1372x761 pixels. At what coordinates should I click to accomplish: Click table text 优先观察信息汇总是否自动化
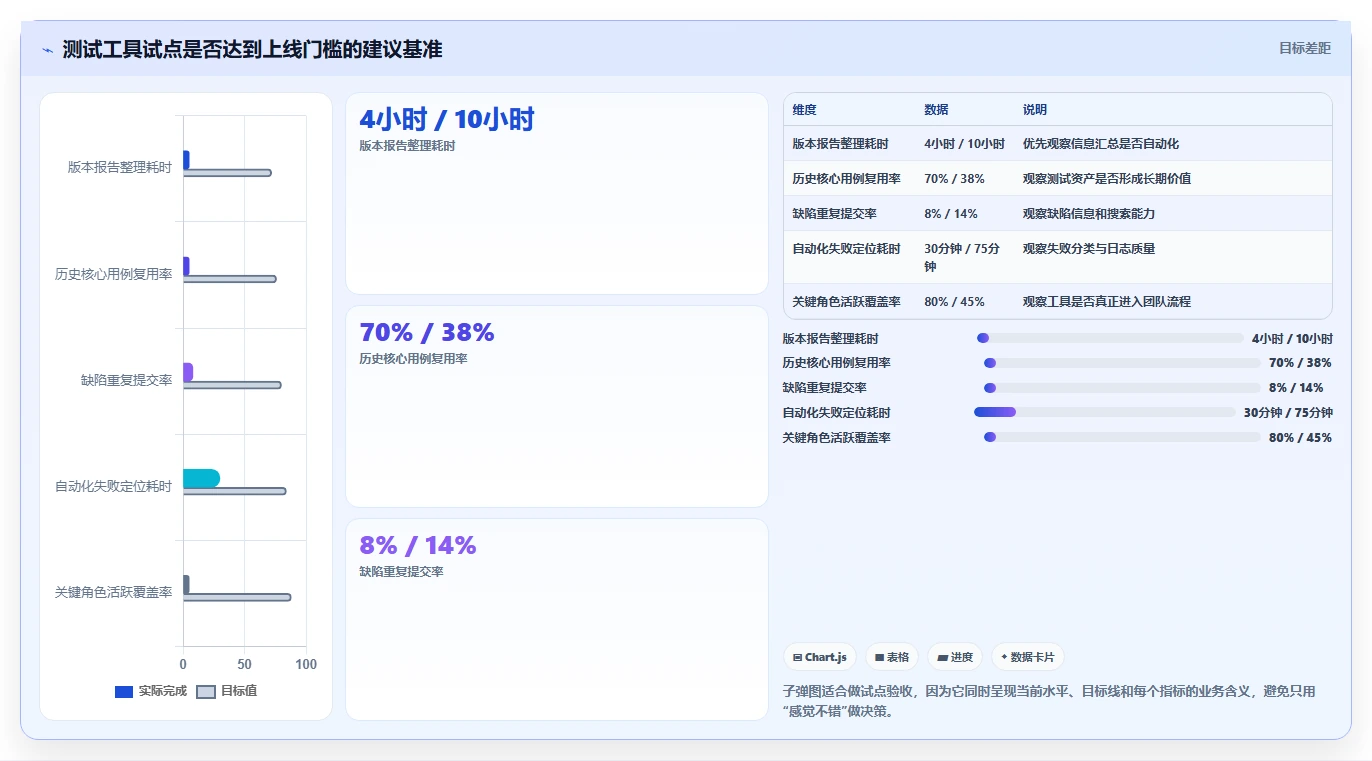tap(1101, 144)
